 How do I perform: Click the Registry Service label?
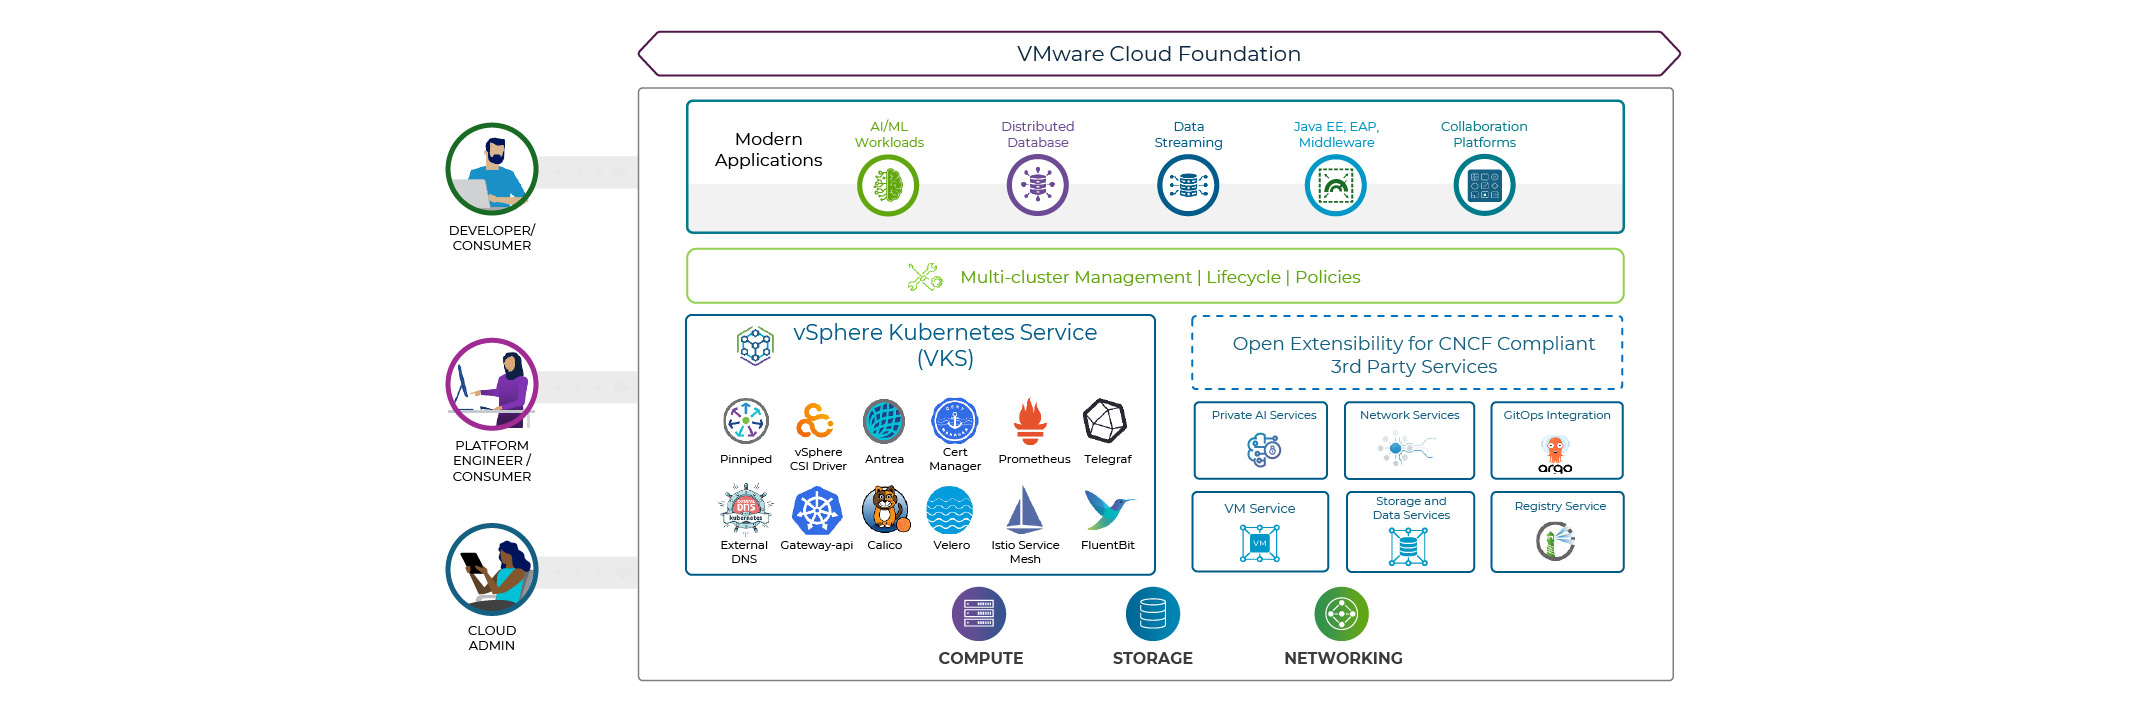pyautogui.click(x=1560, y=506)
